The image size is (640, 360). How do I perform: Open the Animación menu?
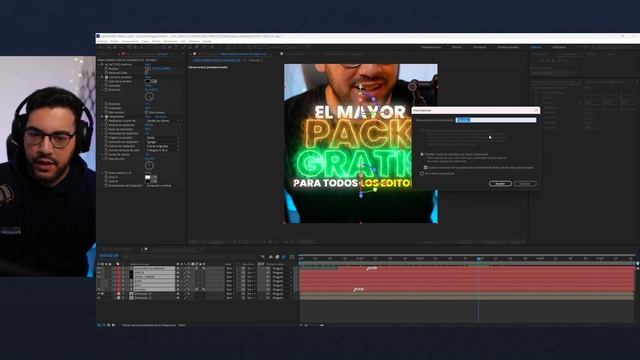click(171, 41)
